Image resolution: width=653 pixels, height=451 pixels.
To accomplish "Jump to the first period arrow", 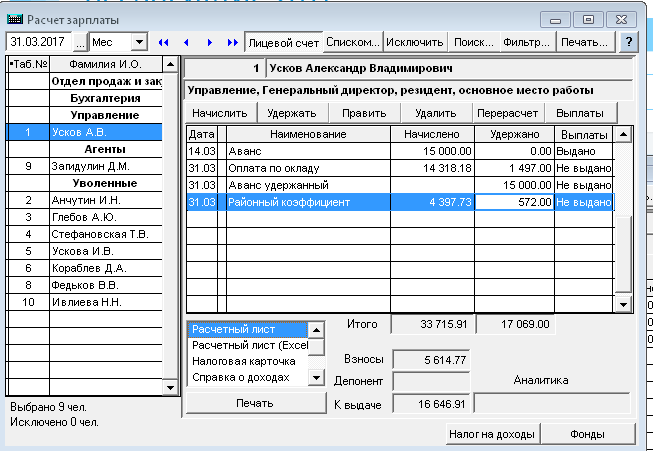I will point(163,43).
